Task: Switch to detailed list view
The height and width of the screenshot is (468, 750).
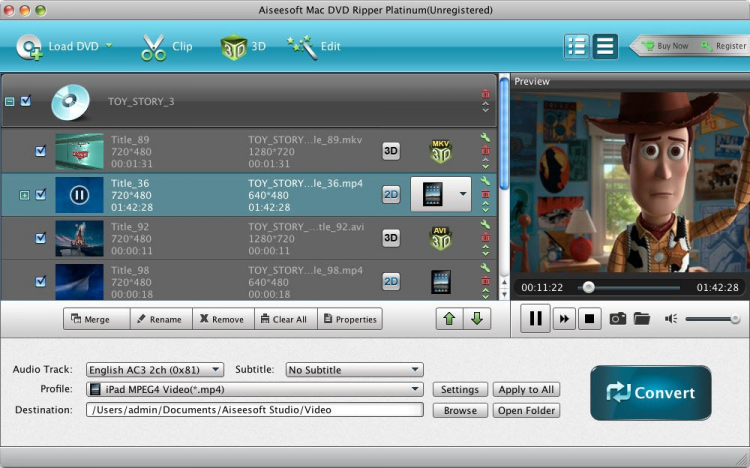Action: coord(576,46)
